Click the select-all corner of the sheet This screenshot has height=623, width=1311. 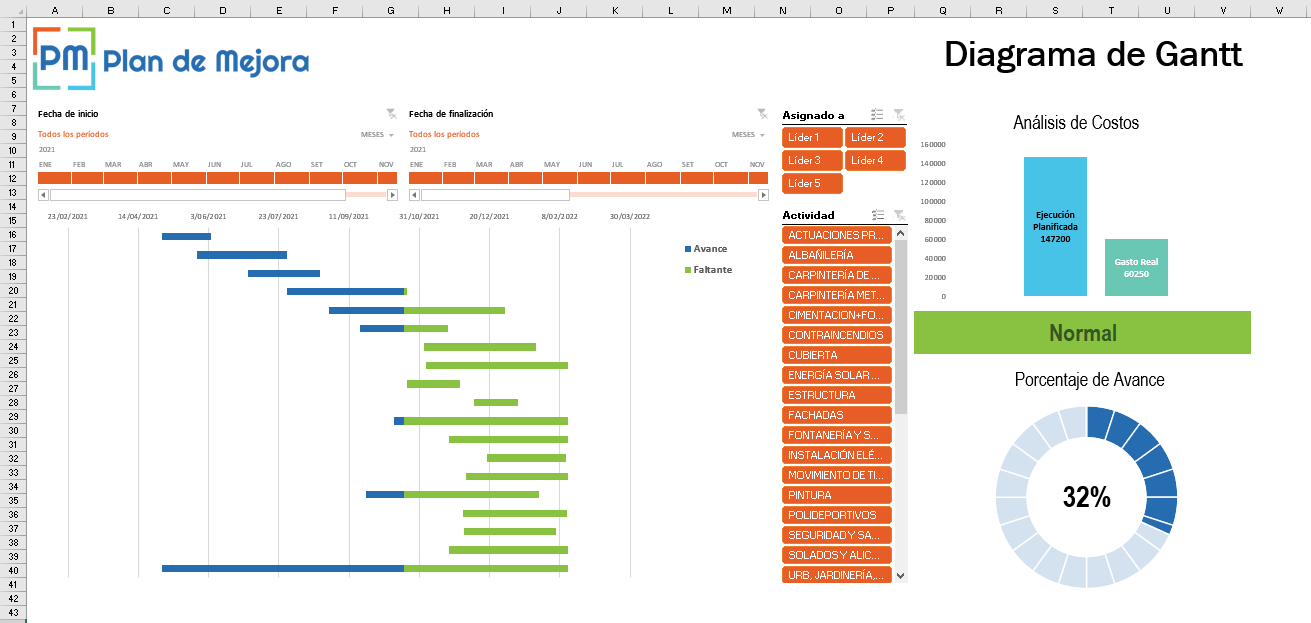point(13,8)
